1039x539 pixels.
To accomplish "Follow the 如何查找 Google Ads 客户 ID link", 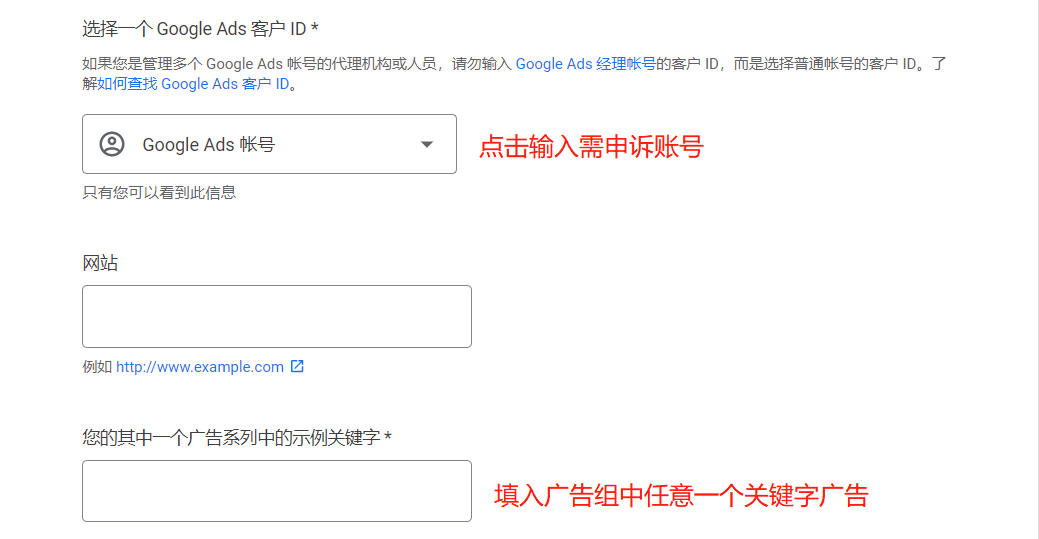I will pos(194,84).
